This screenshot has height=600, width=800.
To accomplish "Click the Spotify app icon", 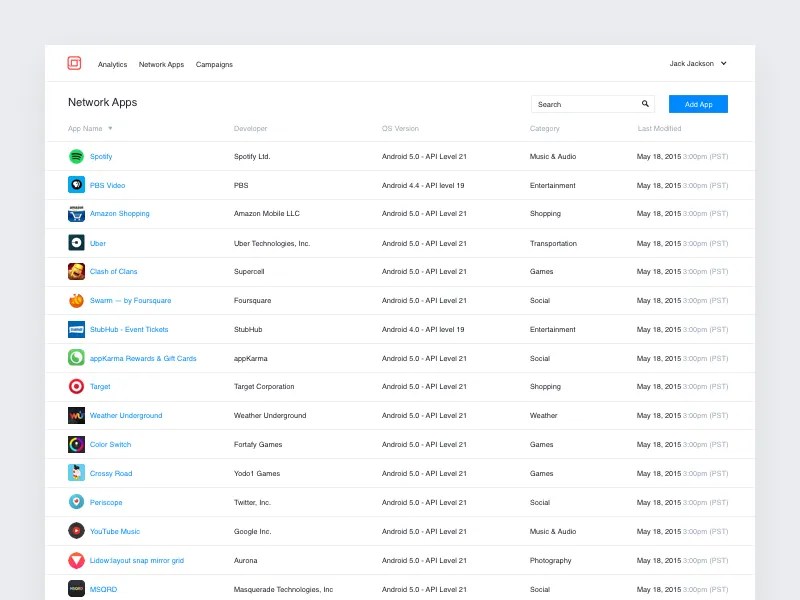I will [x=77, y=156].
